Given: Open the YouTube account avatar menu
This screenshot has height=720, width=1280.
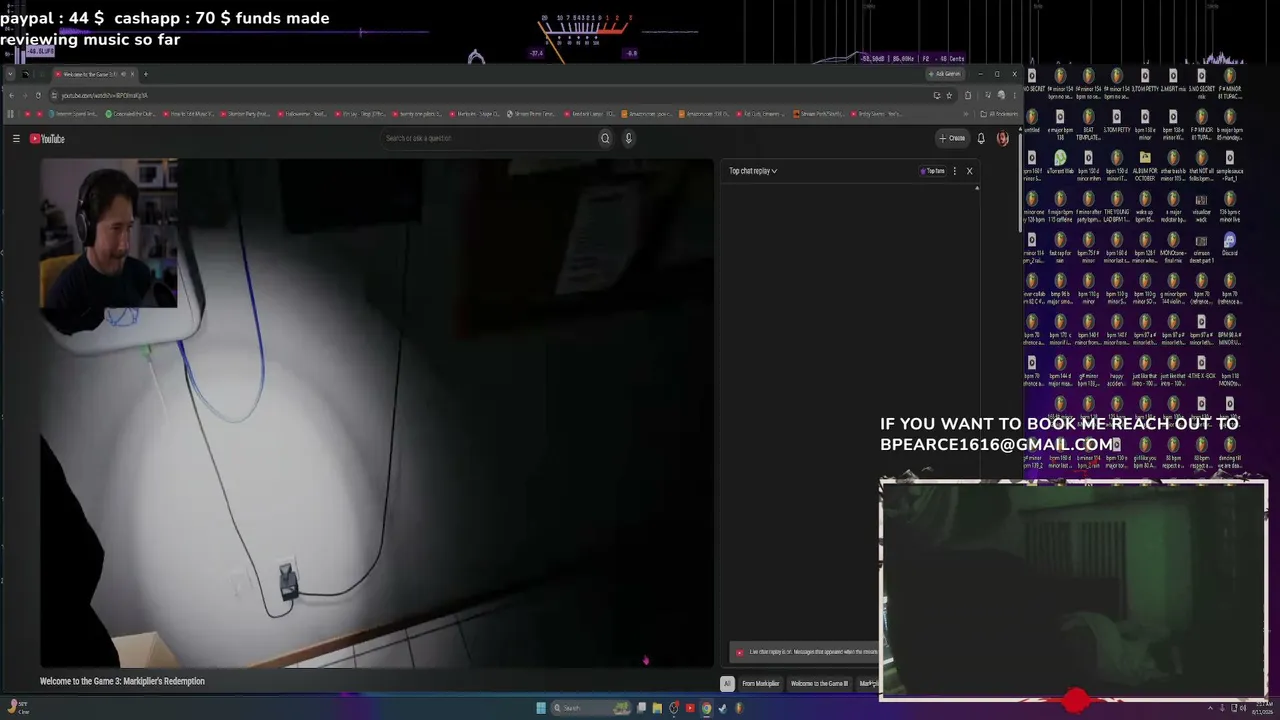Looking at the screenshot, I should coord(1003,138).
